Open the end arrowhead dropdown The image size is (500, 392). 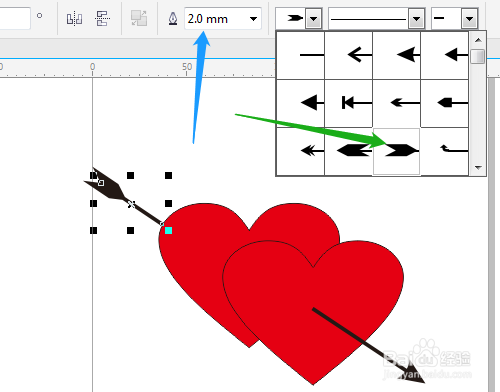(x=469, y=19)
